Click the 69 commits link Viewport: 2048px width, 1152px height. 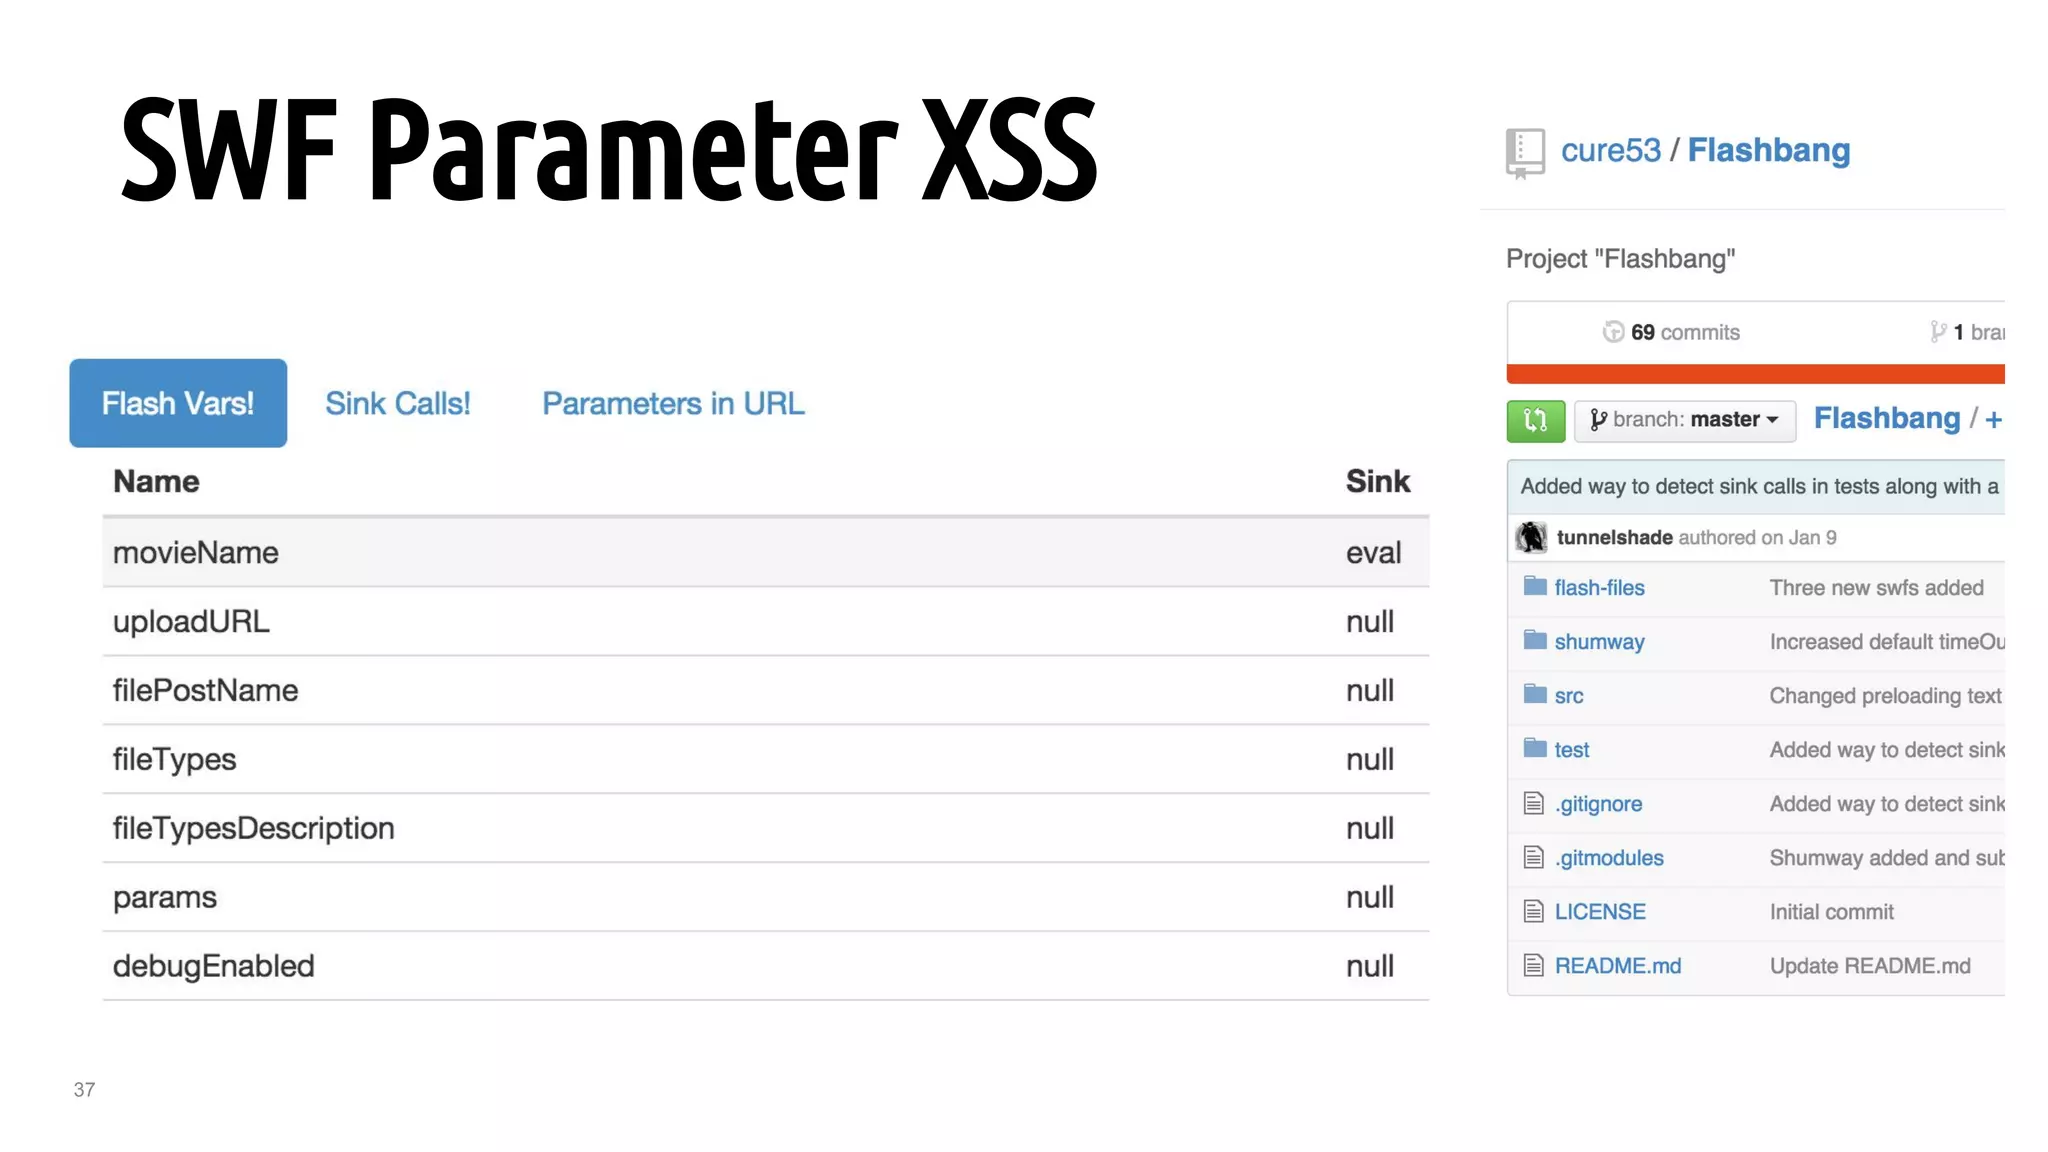(x=1685, y=332)
